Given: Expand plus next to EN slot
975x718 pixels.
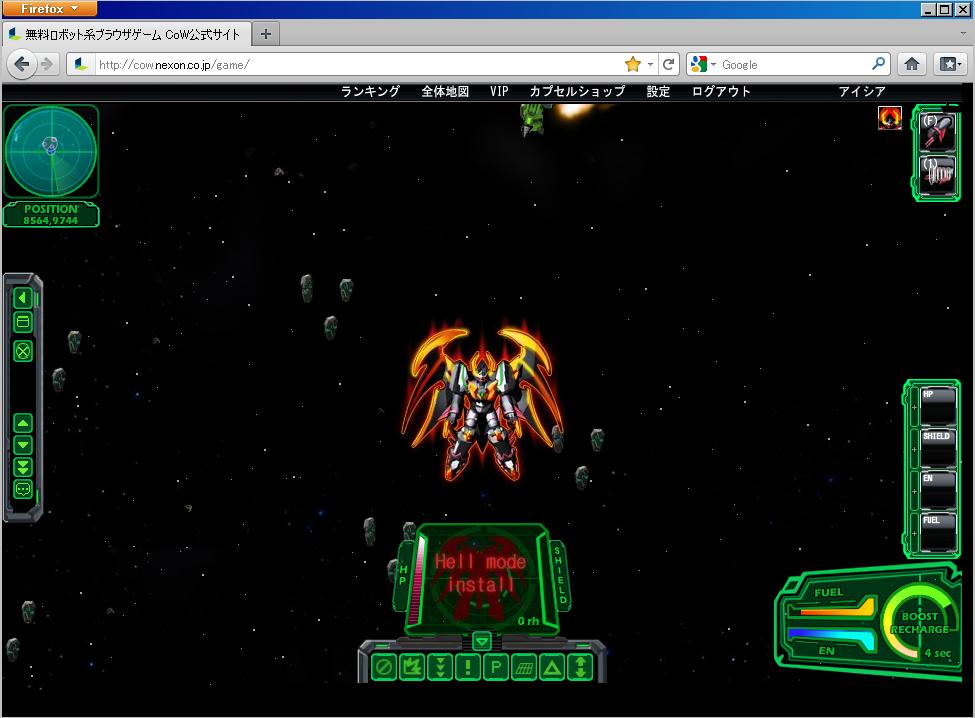Looking at the screenshot, I should 914,491.
